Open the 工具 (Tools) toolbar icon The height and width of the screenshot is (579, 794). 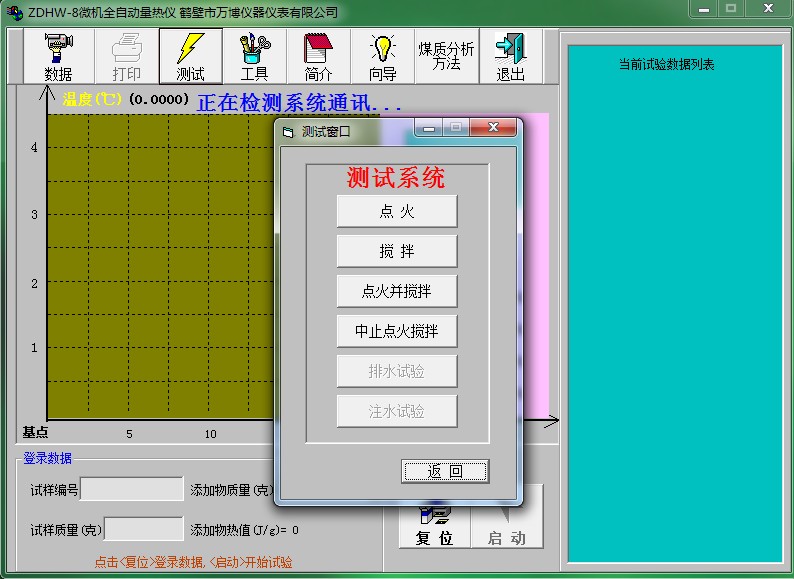point(254,56)
